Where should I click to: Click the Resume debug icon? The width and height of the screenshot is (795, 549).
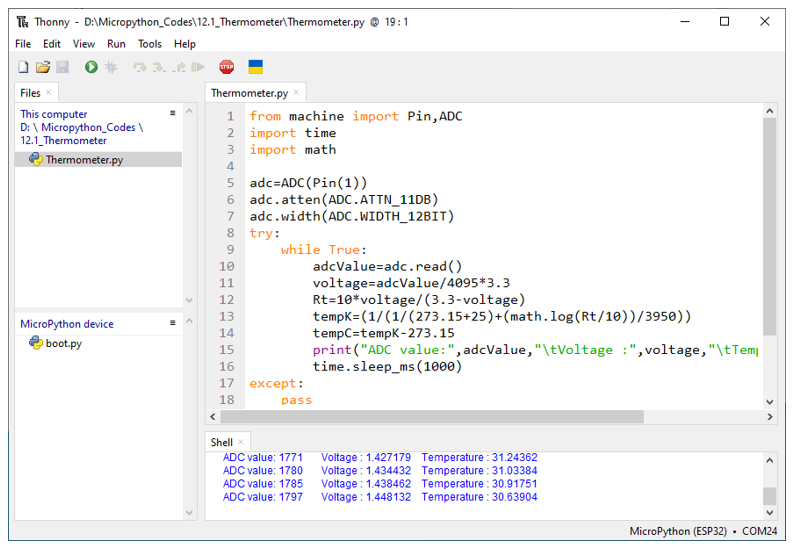(198, 67)
